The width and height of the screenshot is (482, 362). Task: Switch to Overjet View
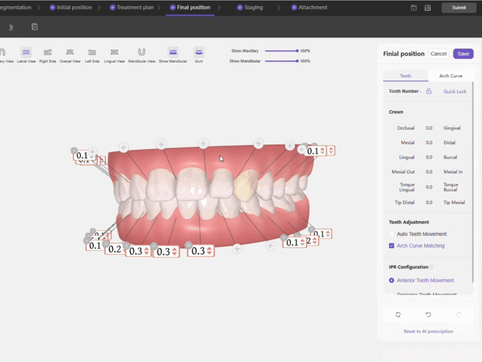70,55
